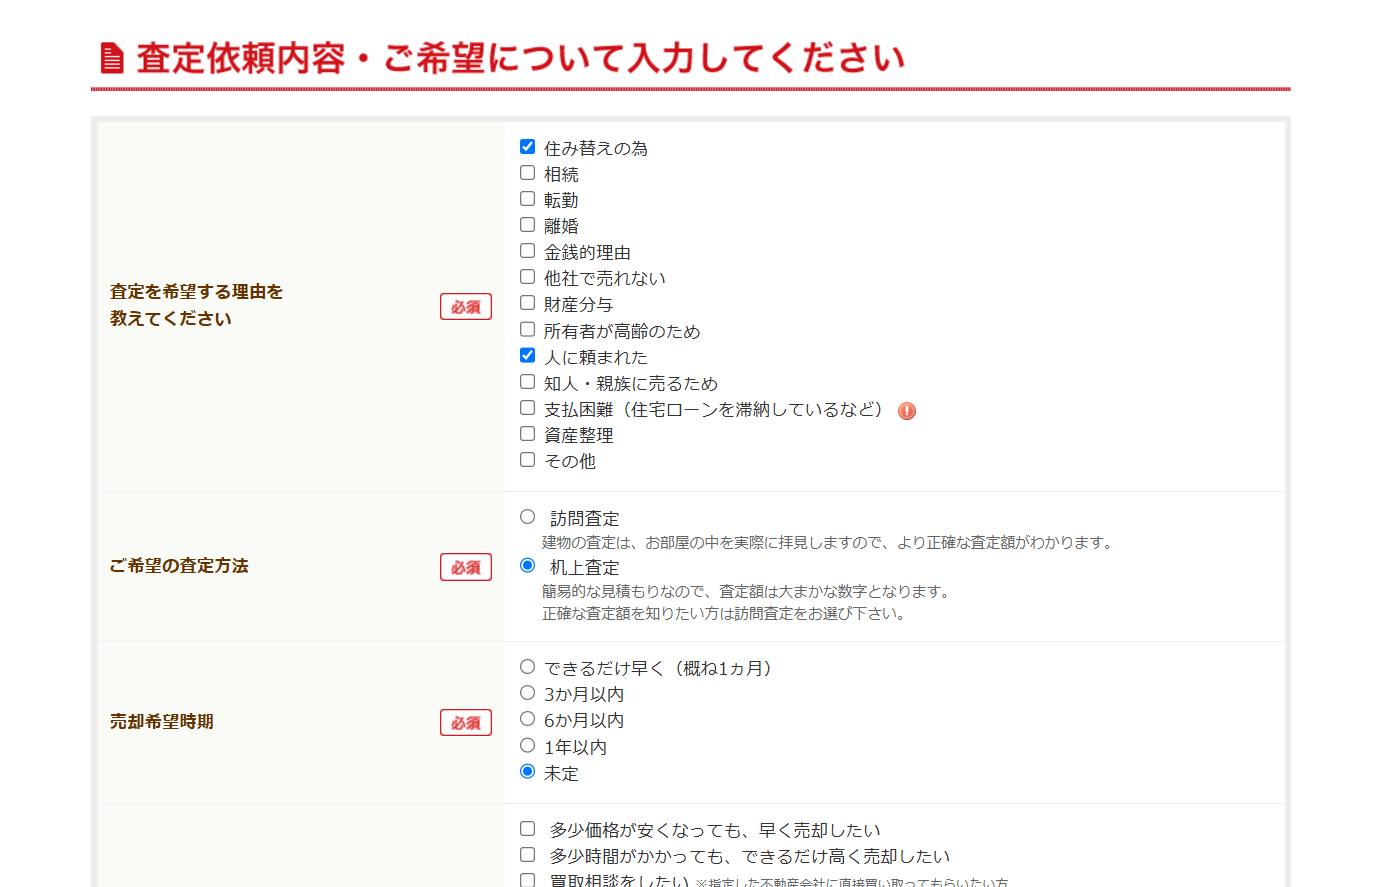Check the 相続 checkbox
The height and width of the screenshot is (887, 1383).
point(527,173)
